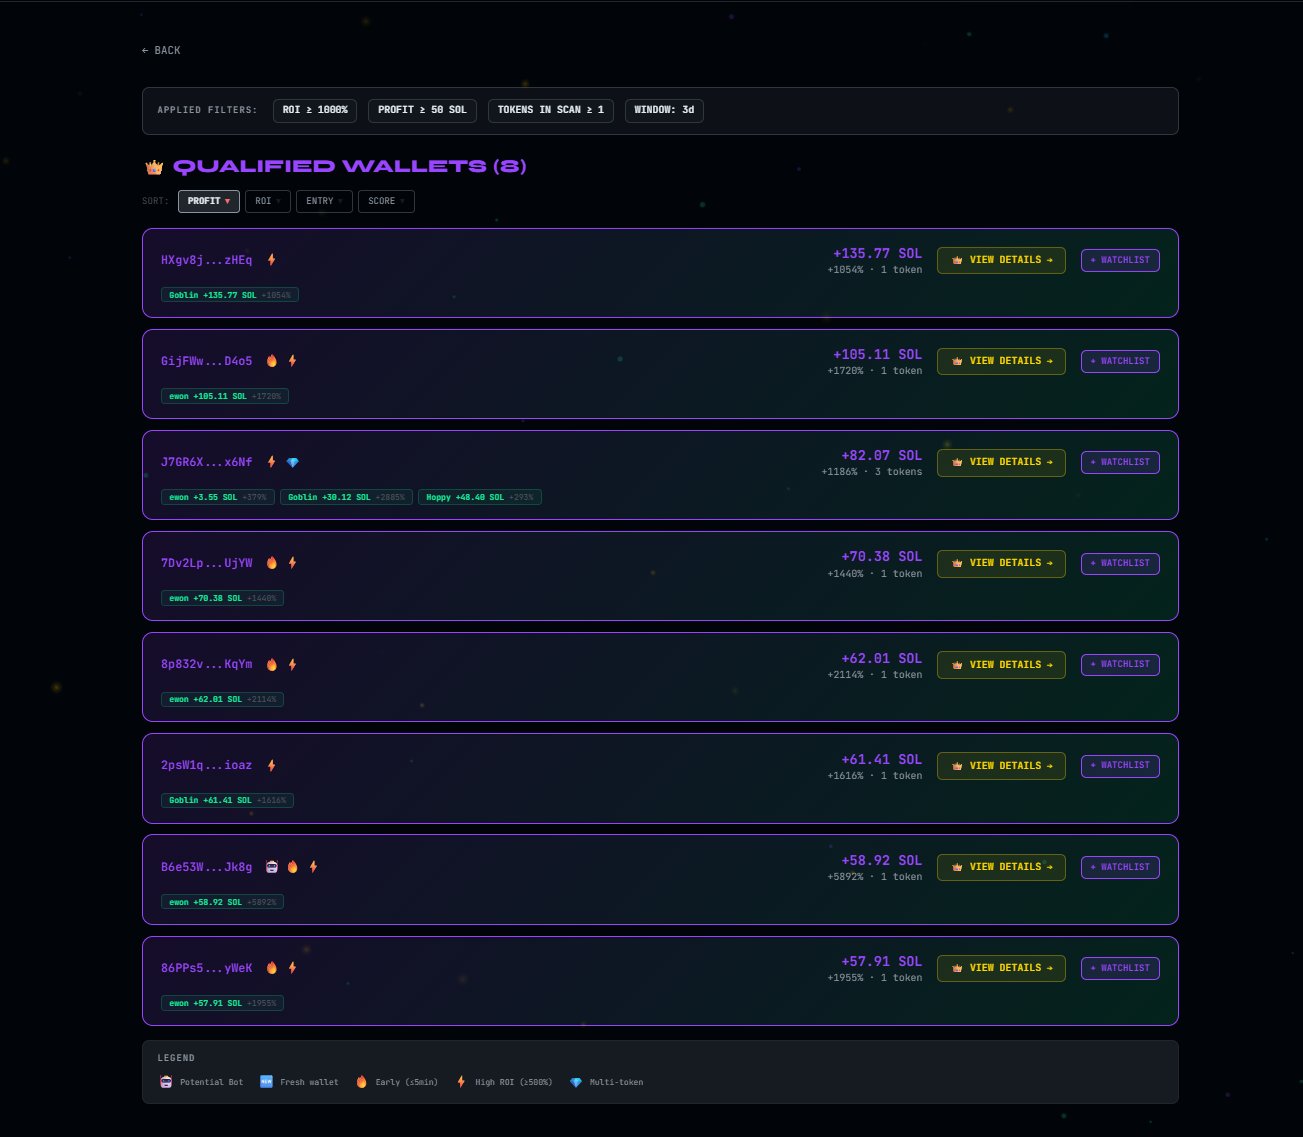Image resolution: width=1303 pixels, height=1137 pixels.
Task: View details for wallet HXgv8j...zHEq
Action: [x=1001, y=260]
